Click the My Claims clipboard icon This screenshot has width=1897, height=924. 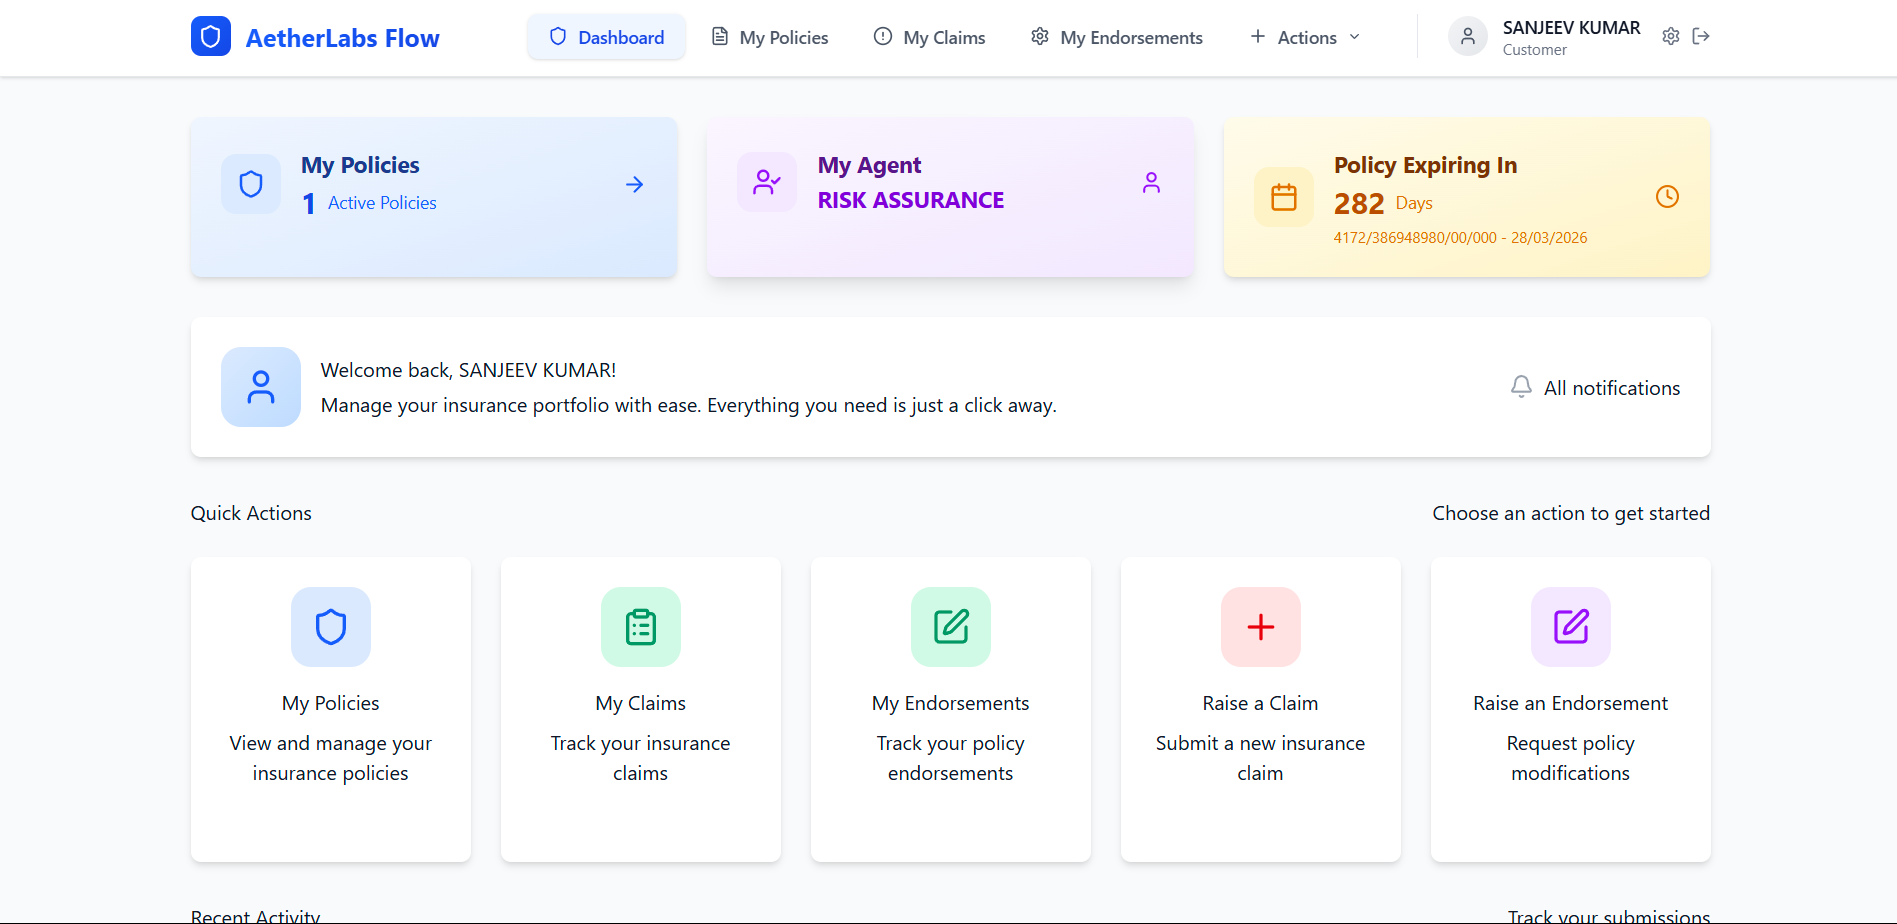coord(640,627)
